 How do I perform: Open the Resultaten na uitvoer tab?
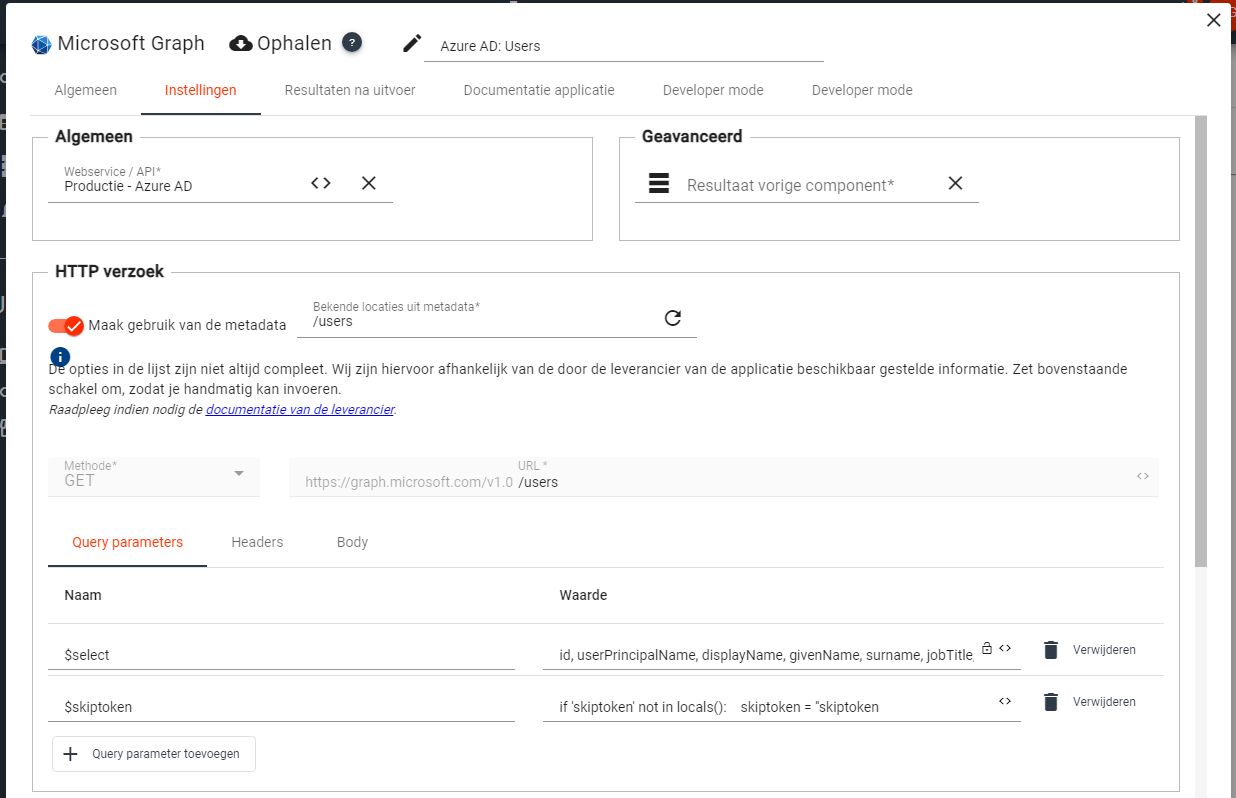350,90
